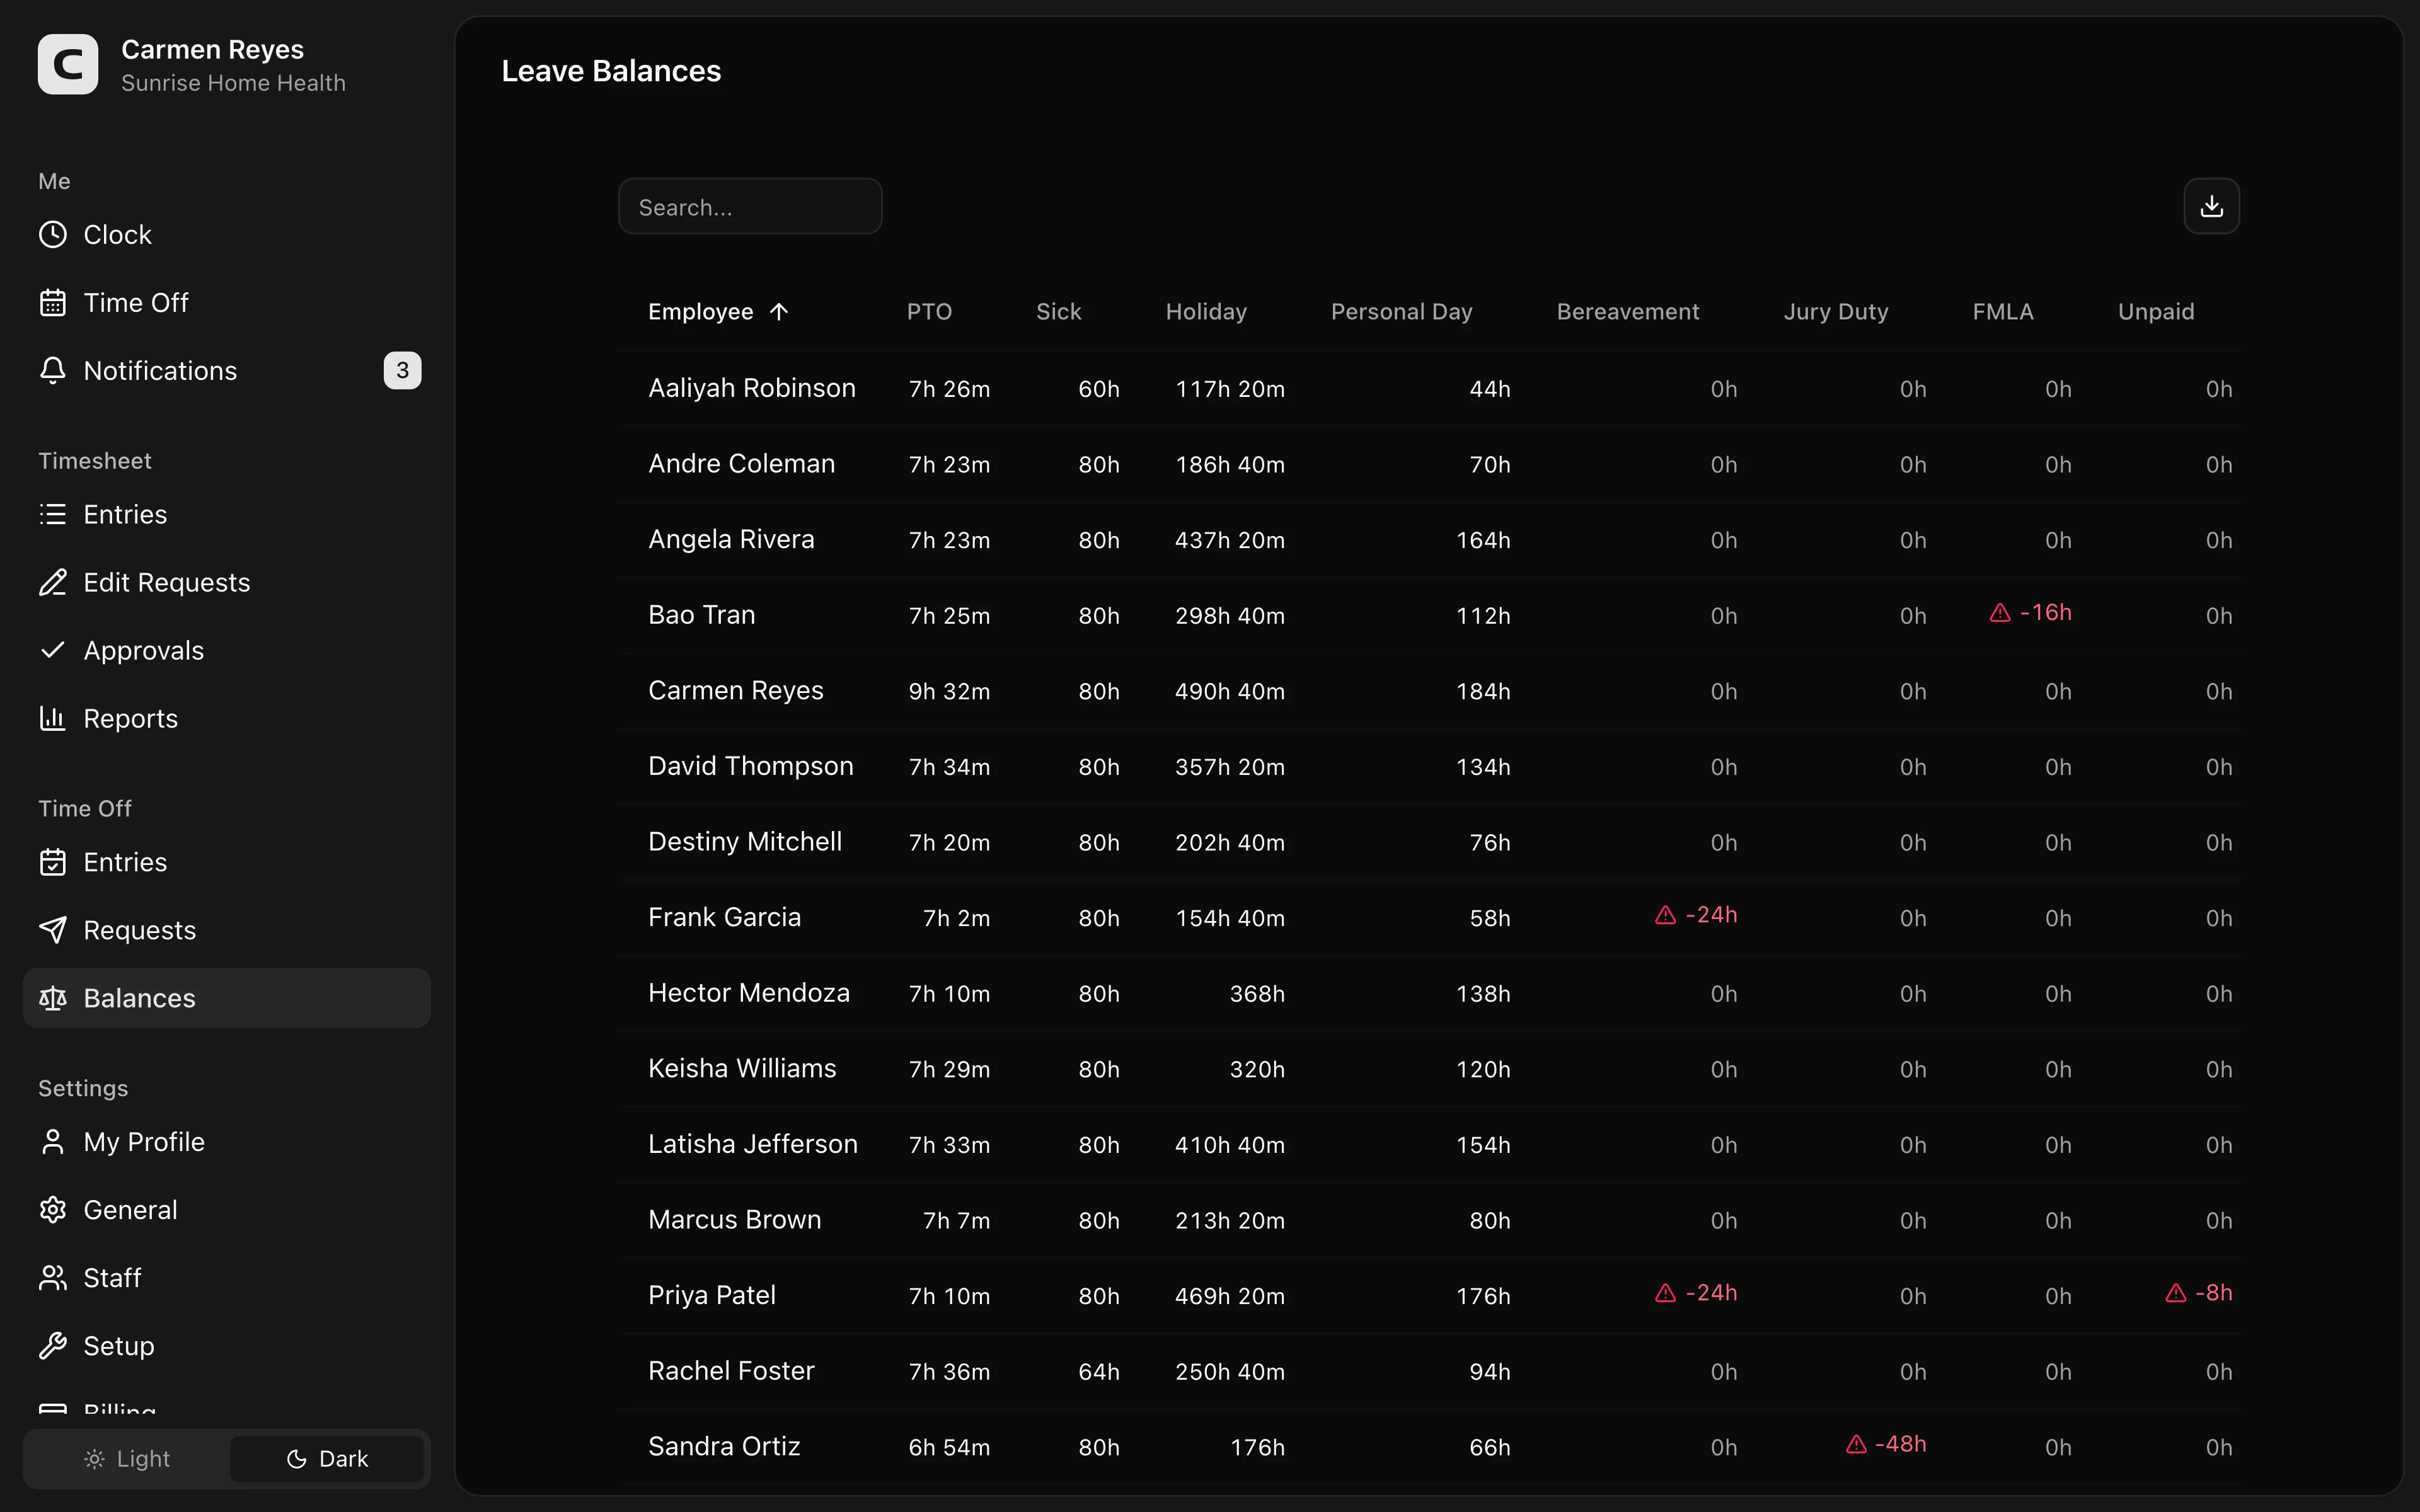
Task: Click the Leave Balances page title
Action: (611, 71)
